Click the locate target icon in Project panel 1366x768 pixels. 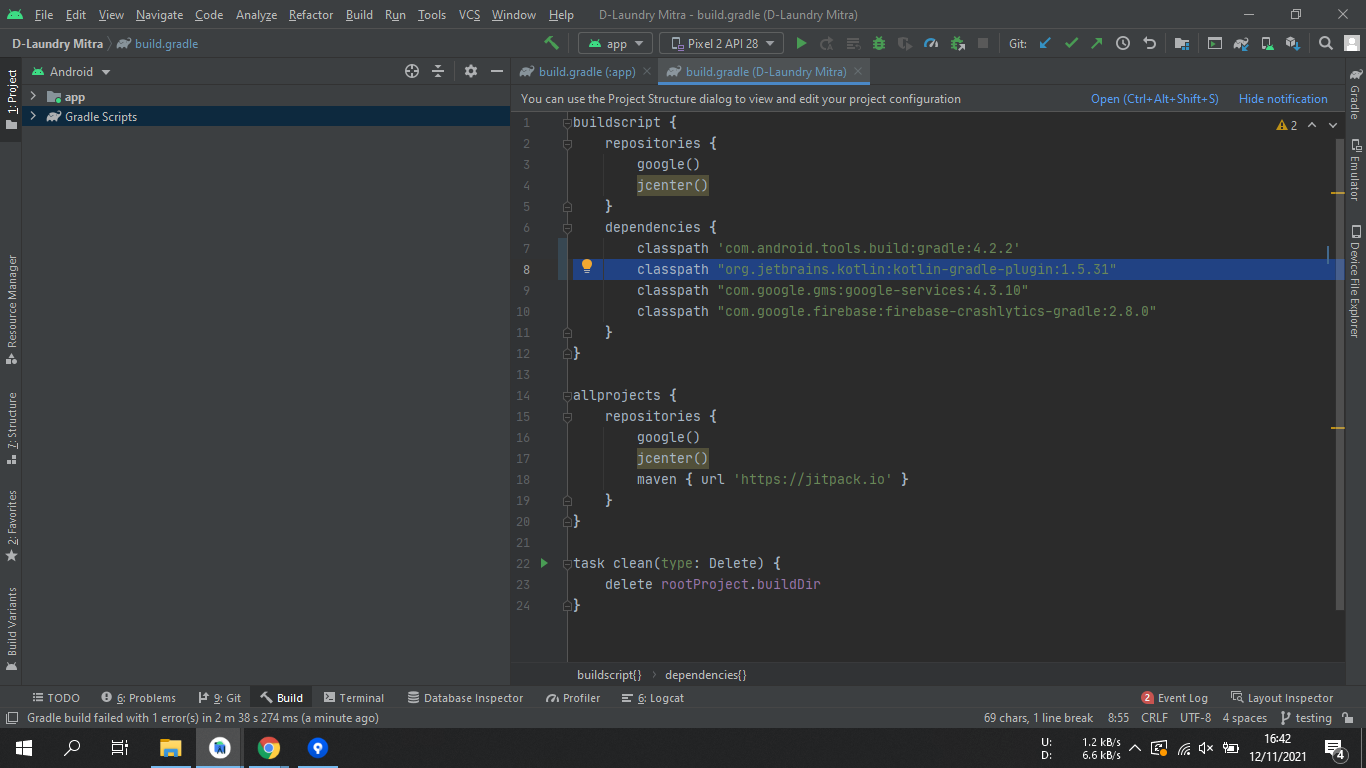[x=412, y=71]
